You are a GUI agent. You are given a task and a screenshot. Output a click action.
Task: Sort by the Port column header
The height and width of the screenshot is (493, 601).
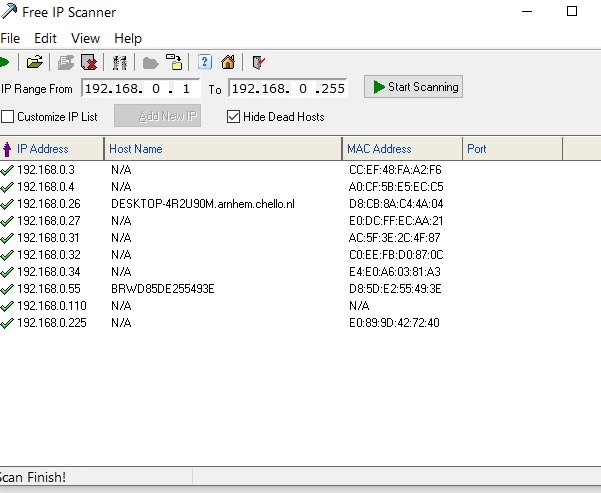click(x=513, y=149)
